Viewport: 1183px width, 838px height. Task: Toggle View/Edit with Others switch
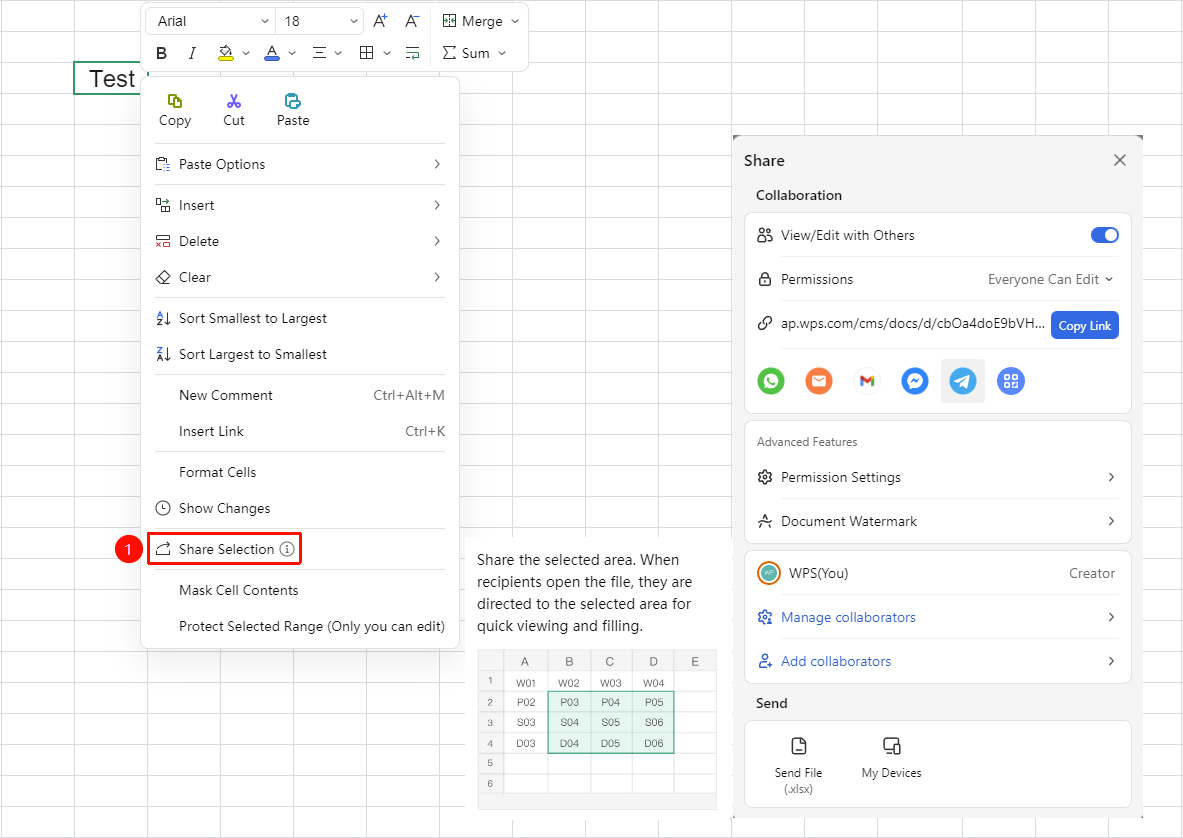click(x=1105, y=235)
